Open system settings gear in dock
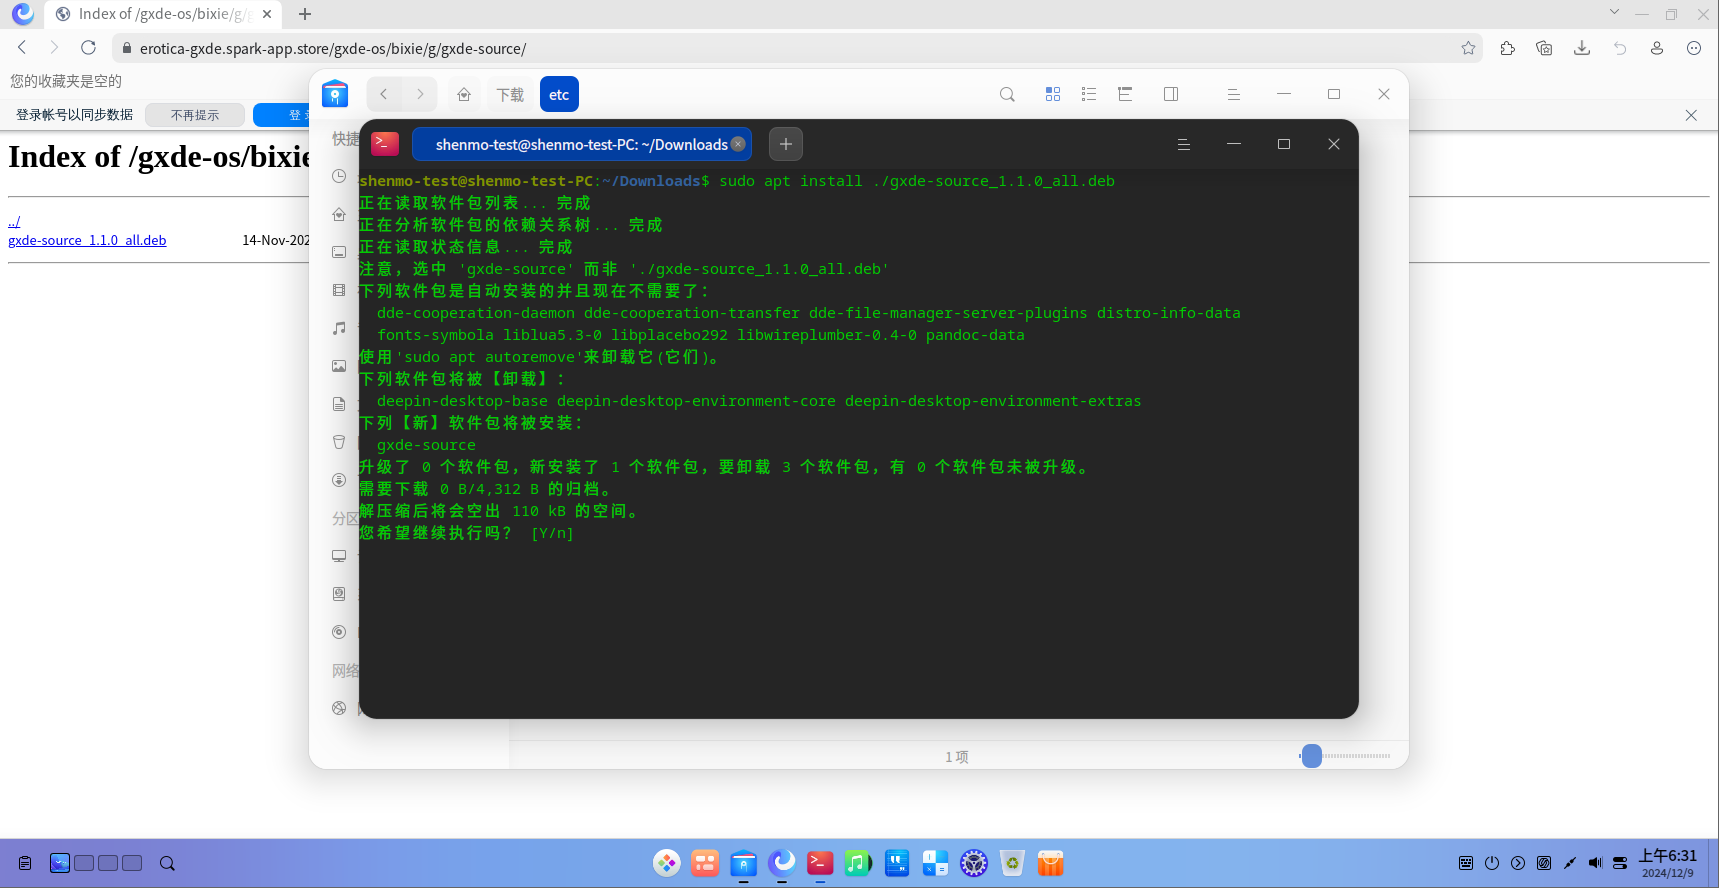The width and height of the screenshot is (1719, 888). [974, 863]
